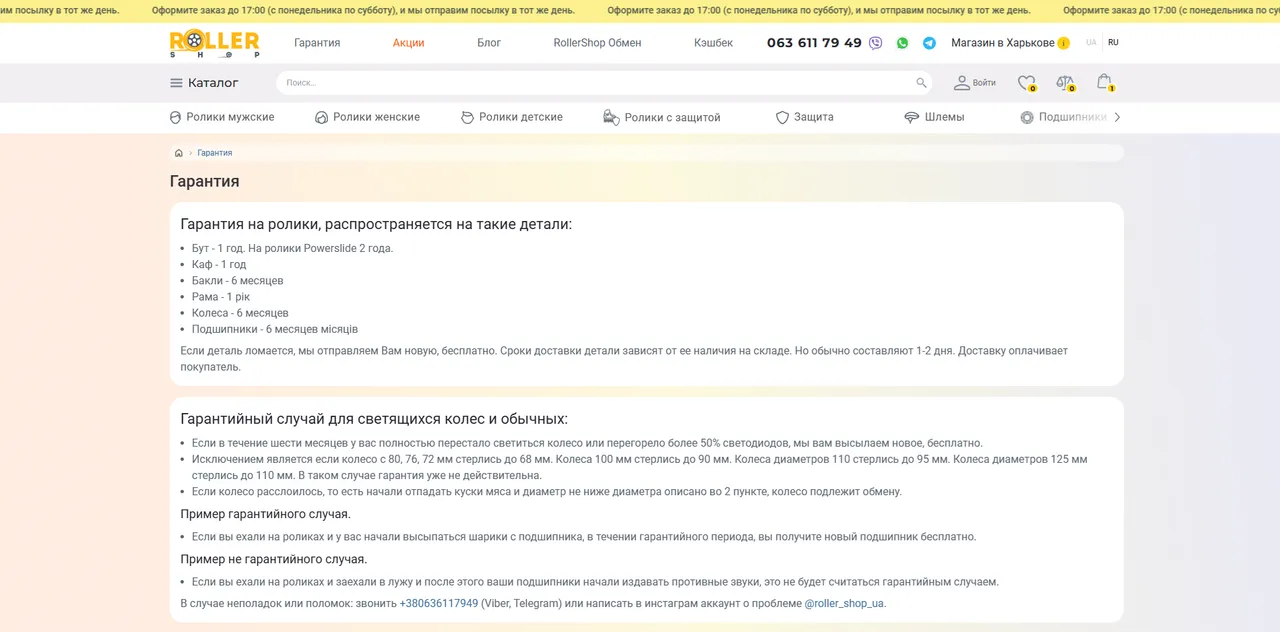Click the +380636117949 phone link
Viewport: 1280px width, 632px height.
(439, 604)
